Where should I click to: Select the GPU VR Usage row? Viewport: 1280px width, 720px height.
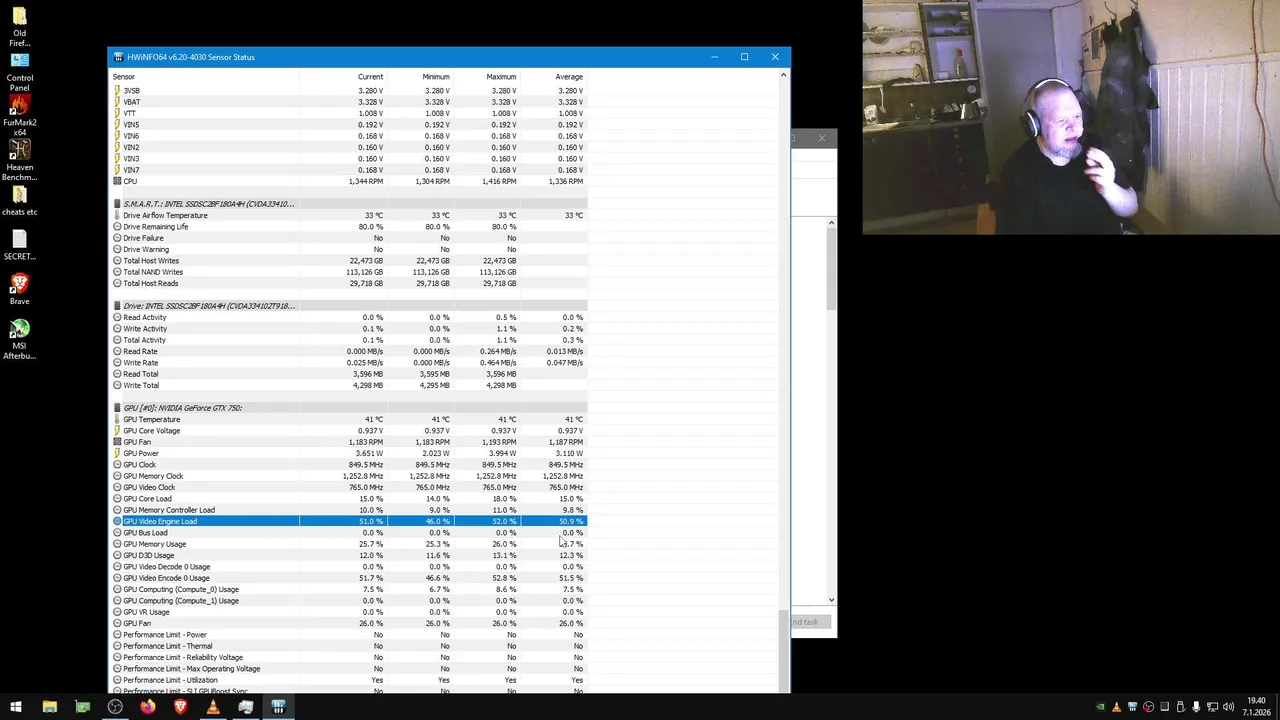tap(349, 612)
